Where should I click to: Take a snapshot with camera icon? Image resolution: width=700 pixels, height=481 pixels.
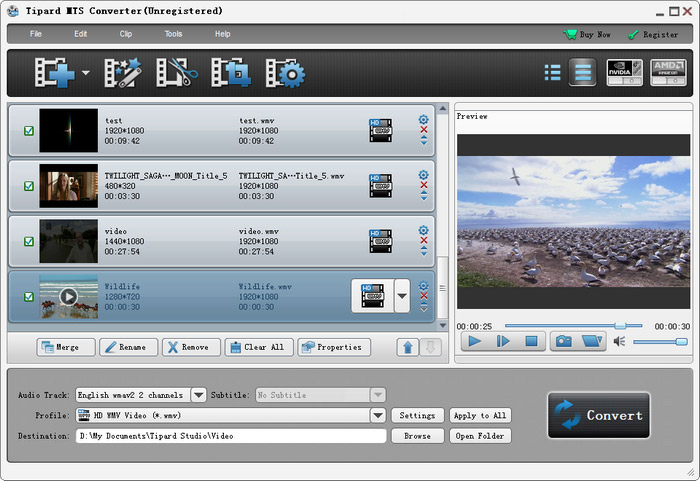(x=563, y=342)
